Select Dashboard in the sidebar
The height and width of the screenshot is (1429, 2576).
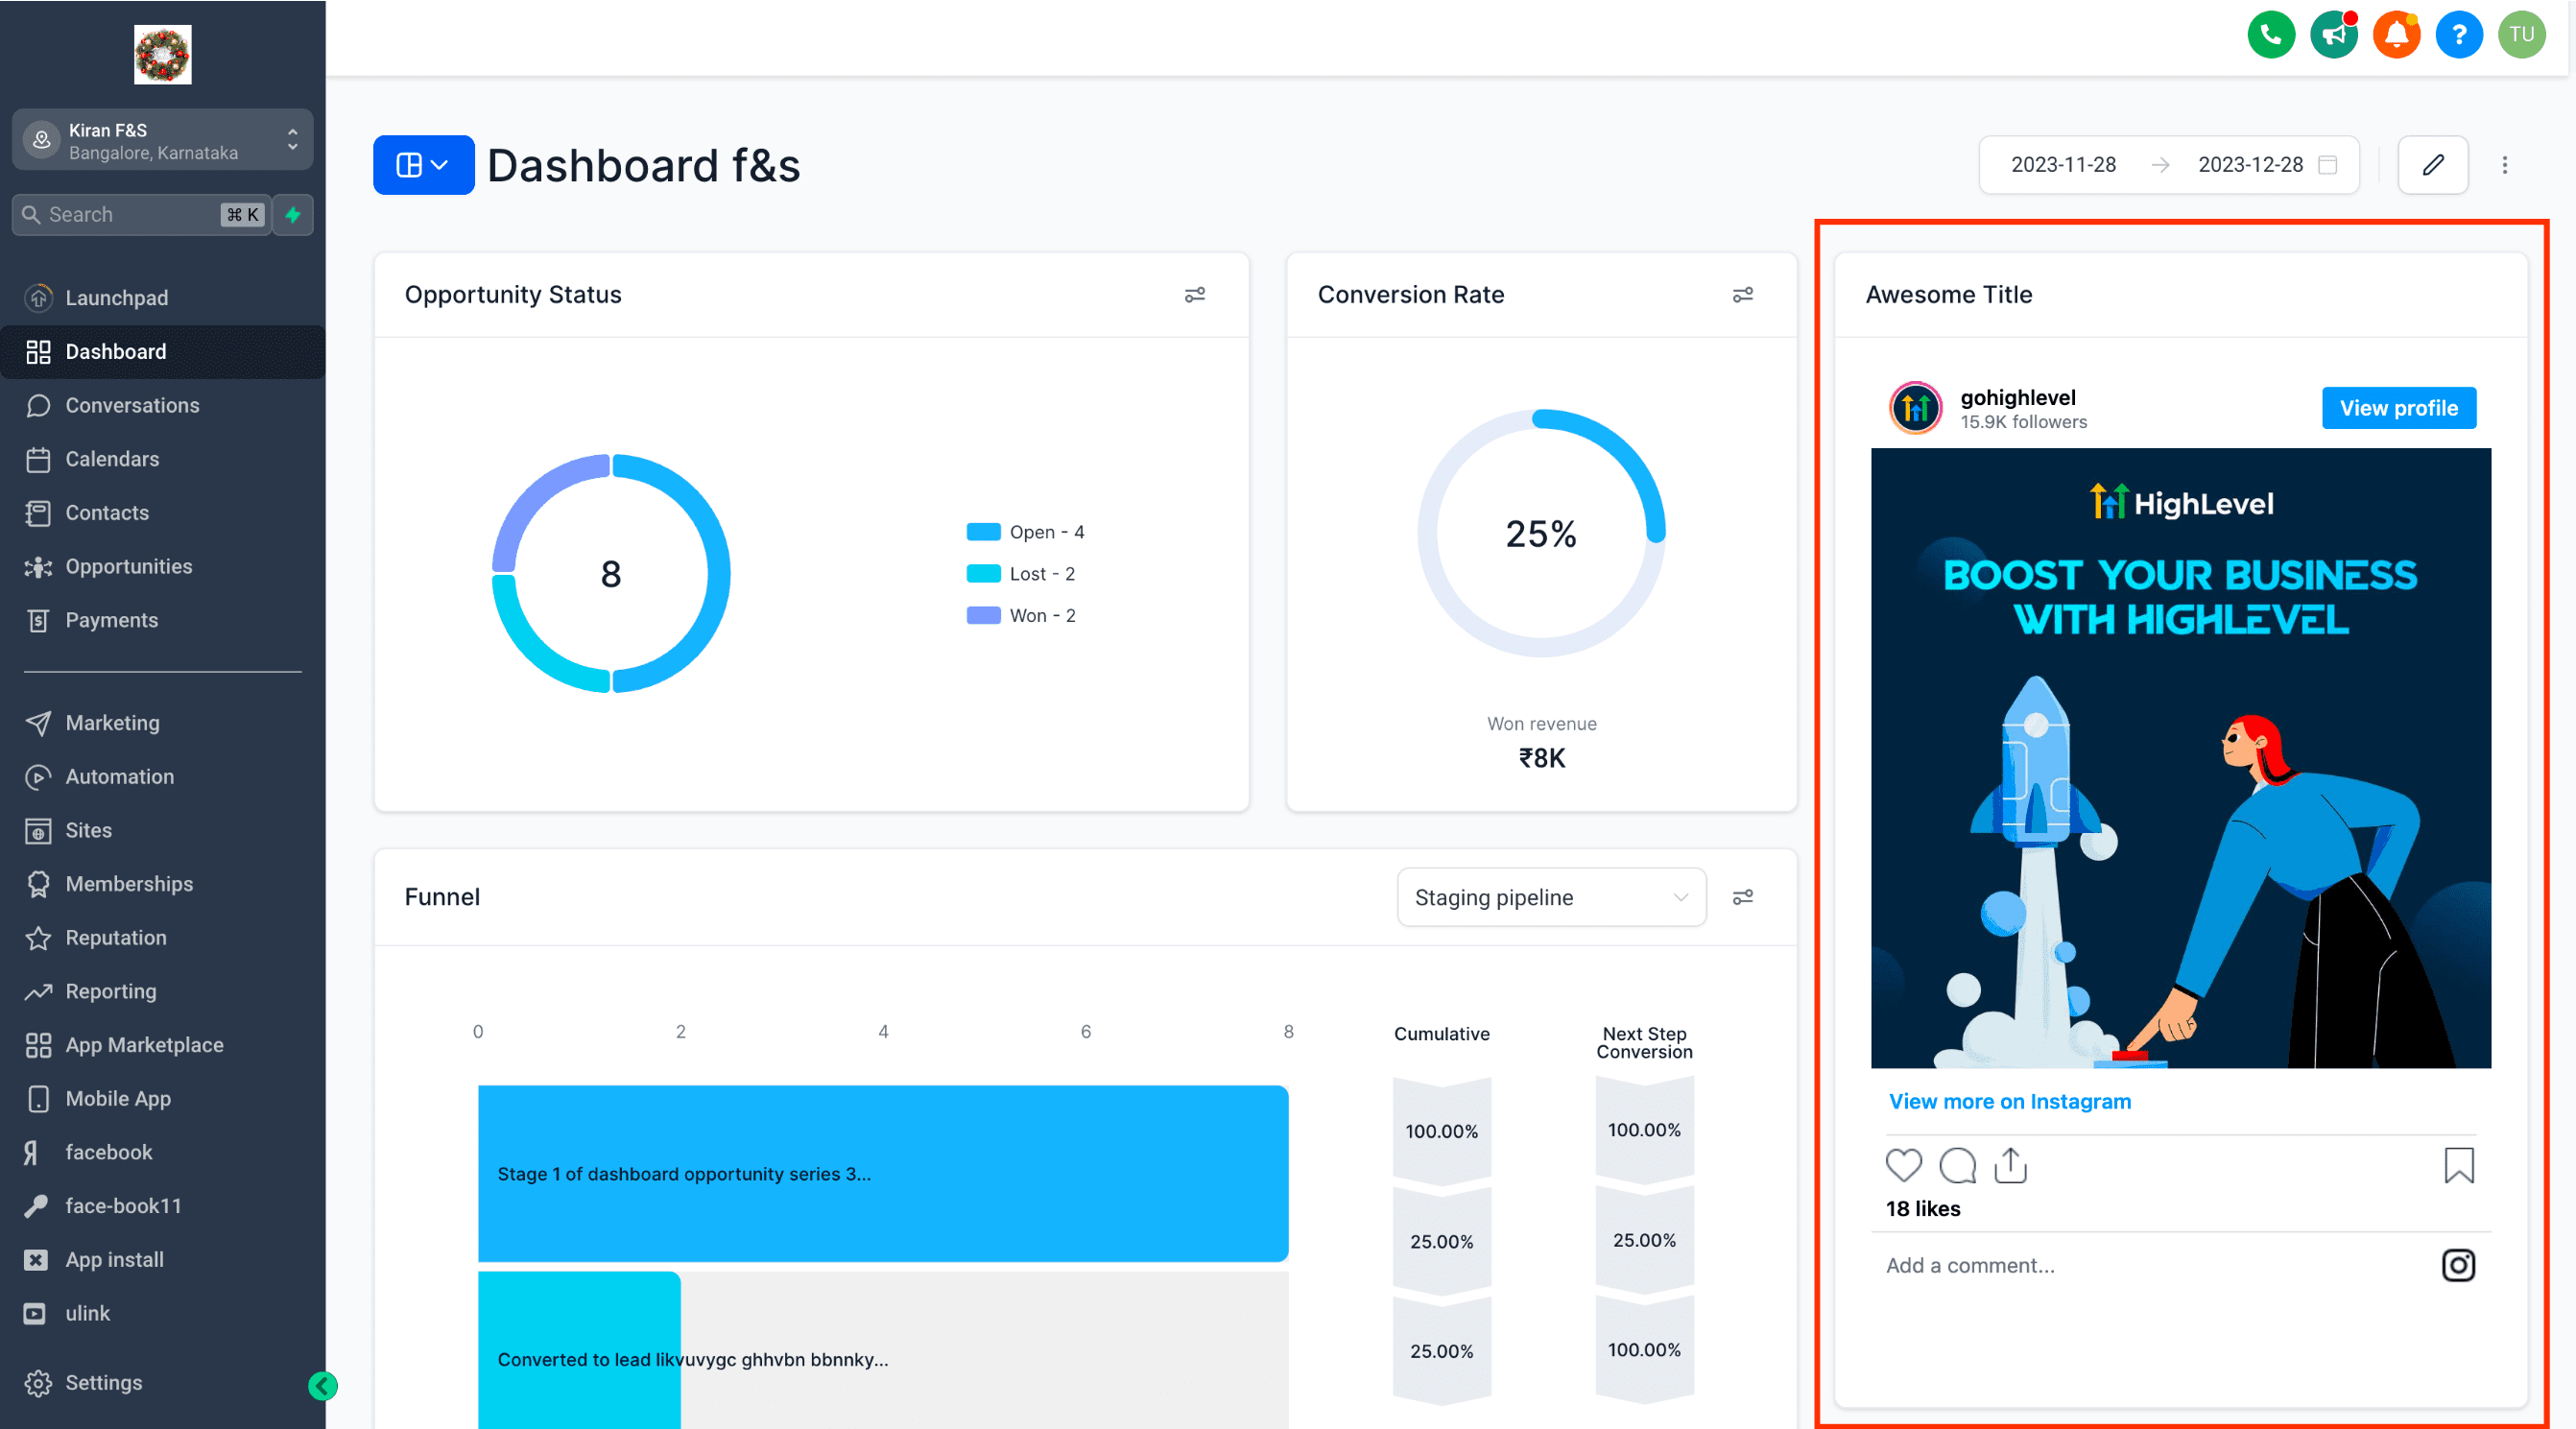pyautogui.click(x=163, y=352)
